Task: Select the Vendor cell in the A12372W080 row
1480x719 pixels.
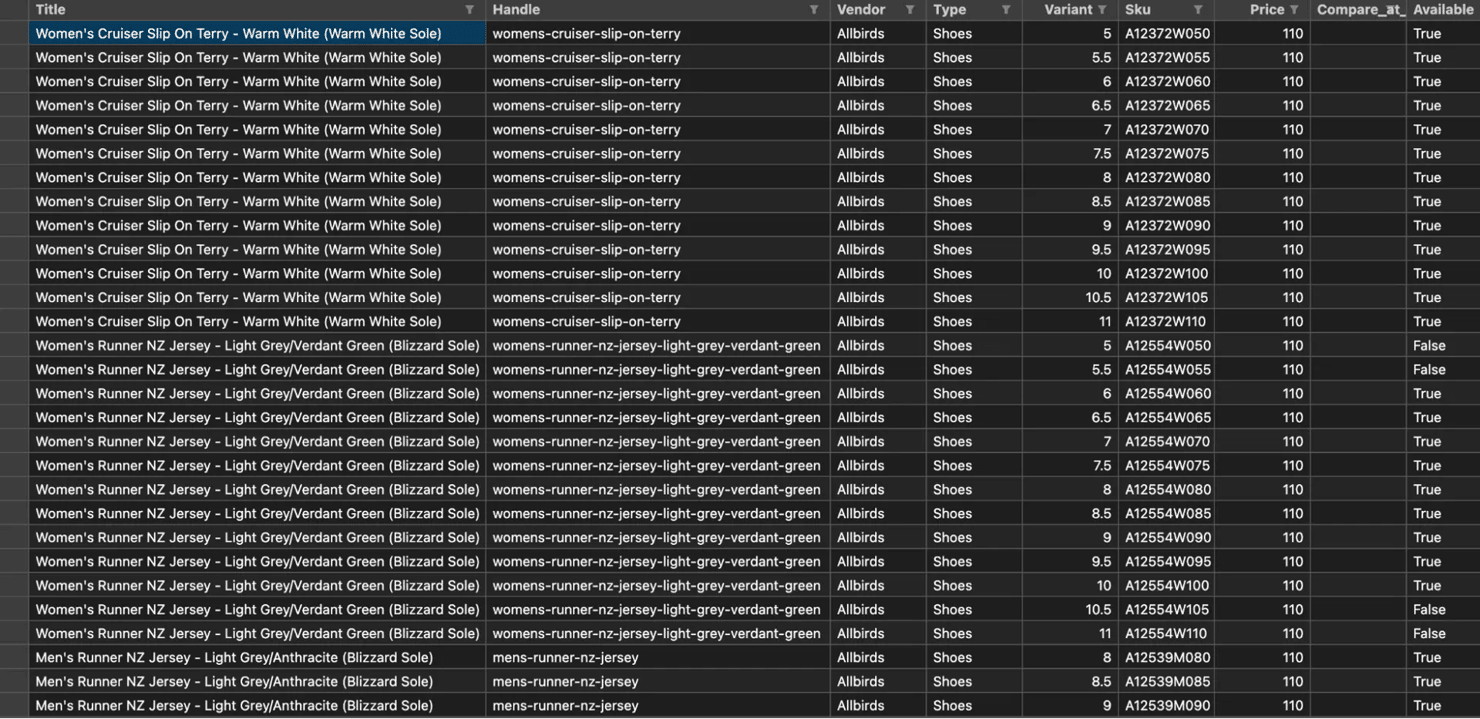Action: 860,178
